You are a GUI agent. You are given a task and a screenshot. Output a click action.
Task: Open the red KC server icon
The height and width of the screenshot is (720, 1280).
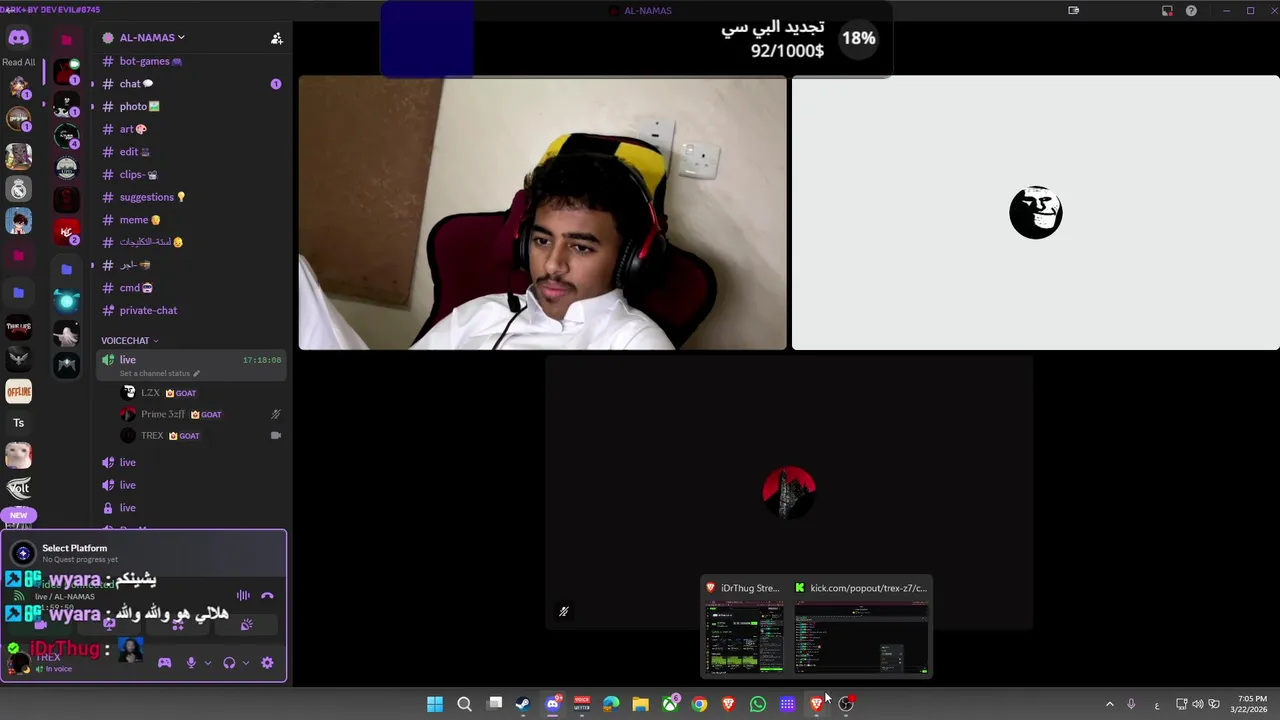[66, 231]
